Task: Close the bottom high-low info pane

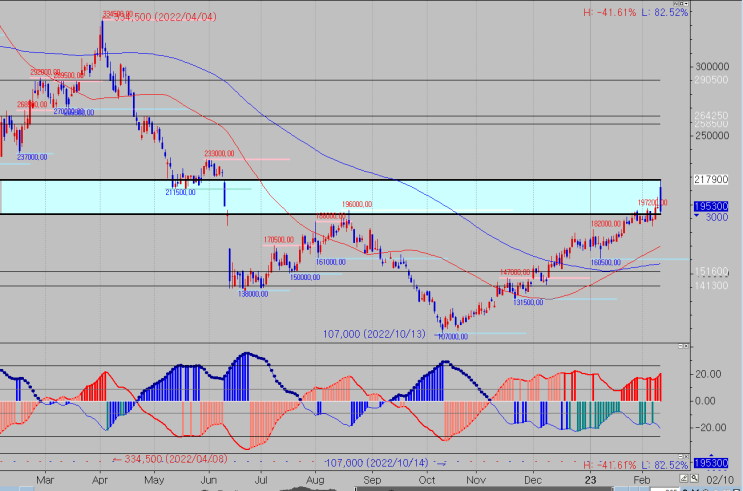Action: [686, 456]
